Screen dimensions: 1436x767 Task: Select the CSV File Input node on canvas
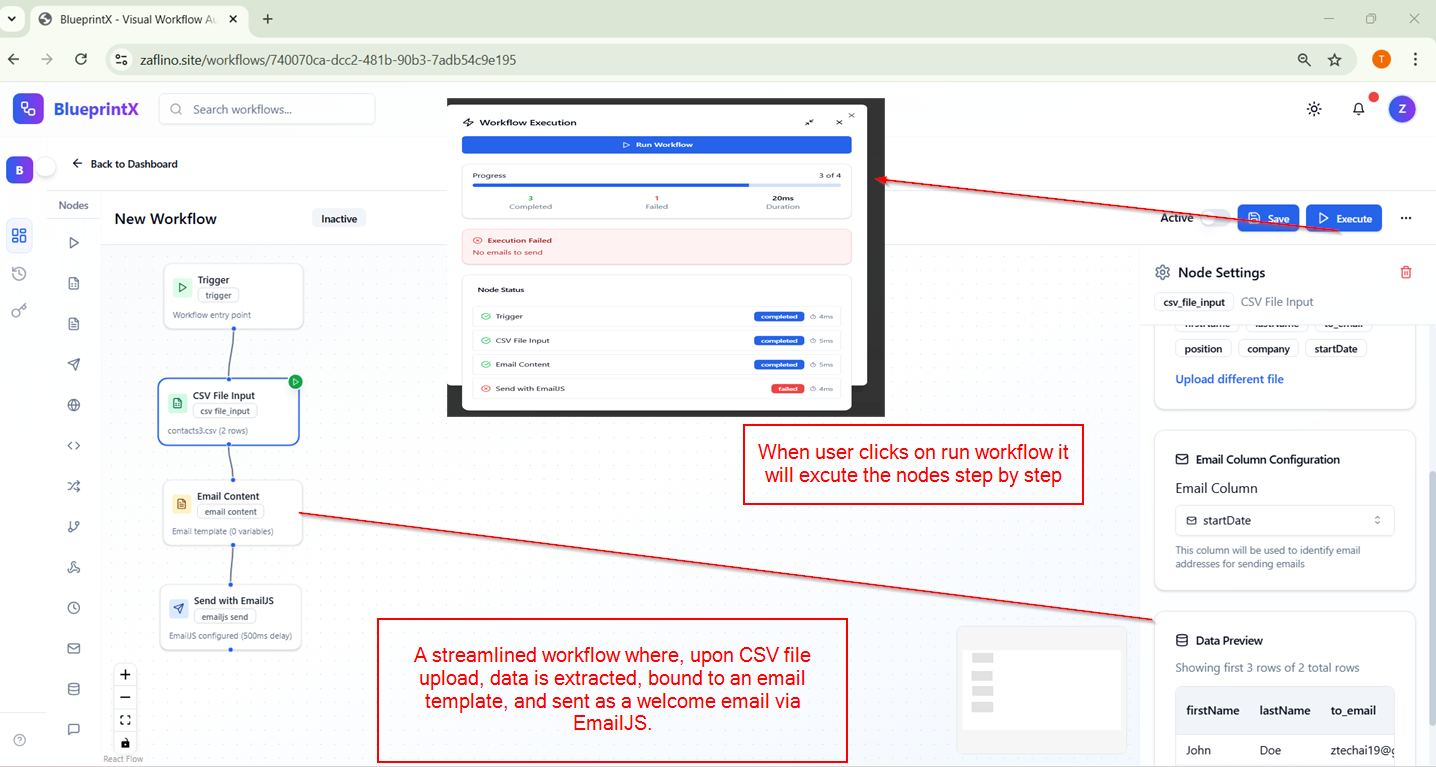[x=229, y=411]
